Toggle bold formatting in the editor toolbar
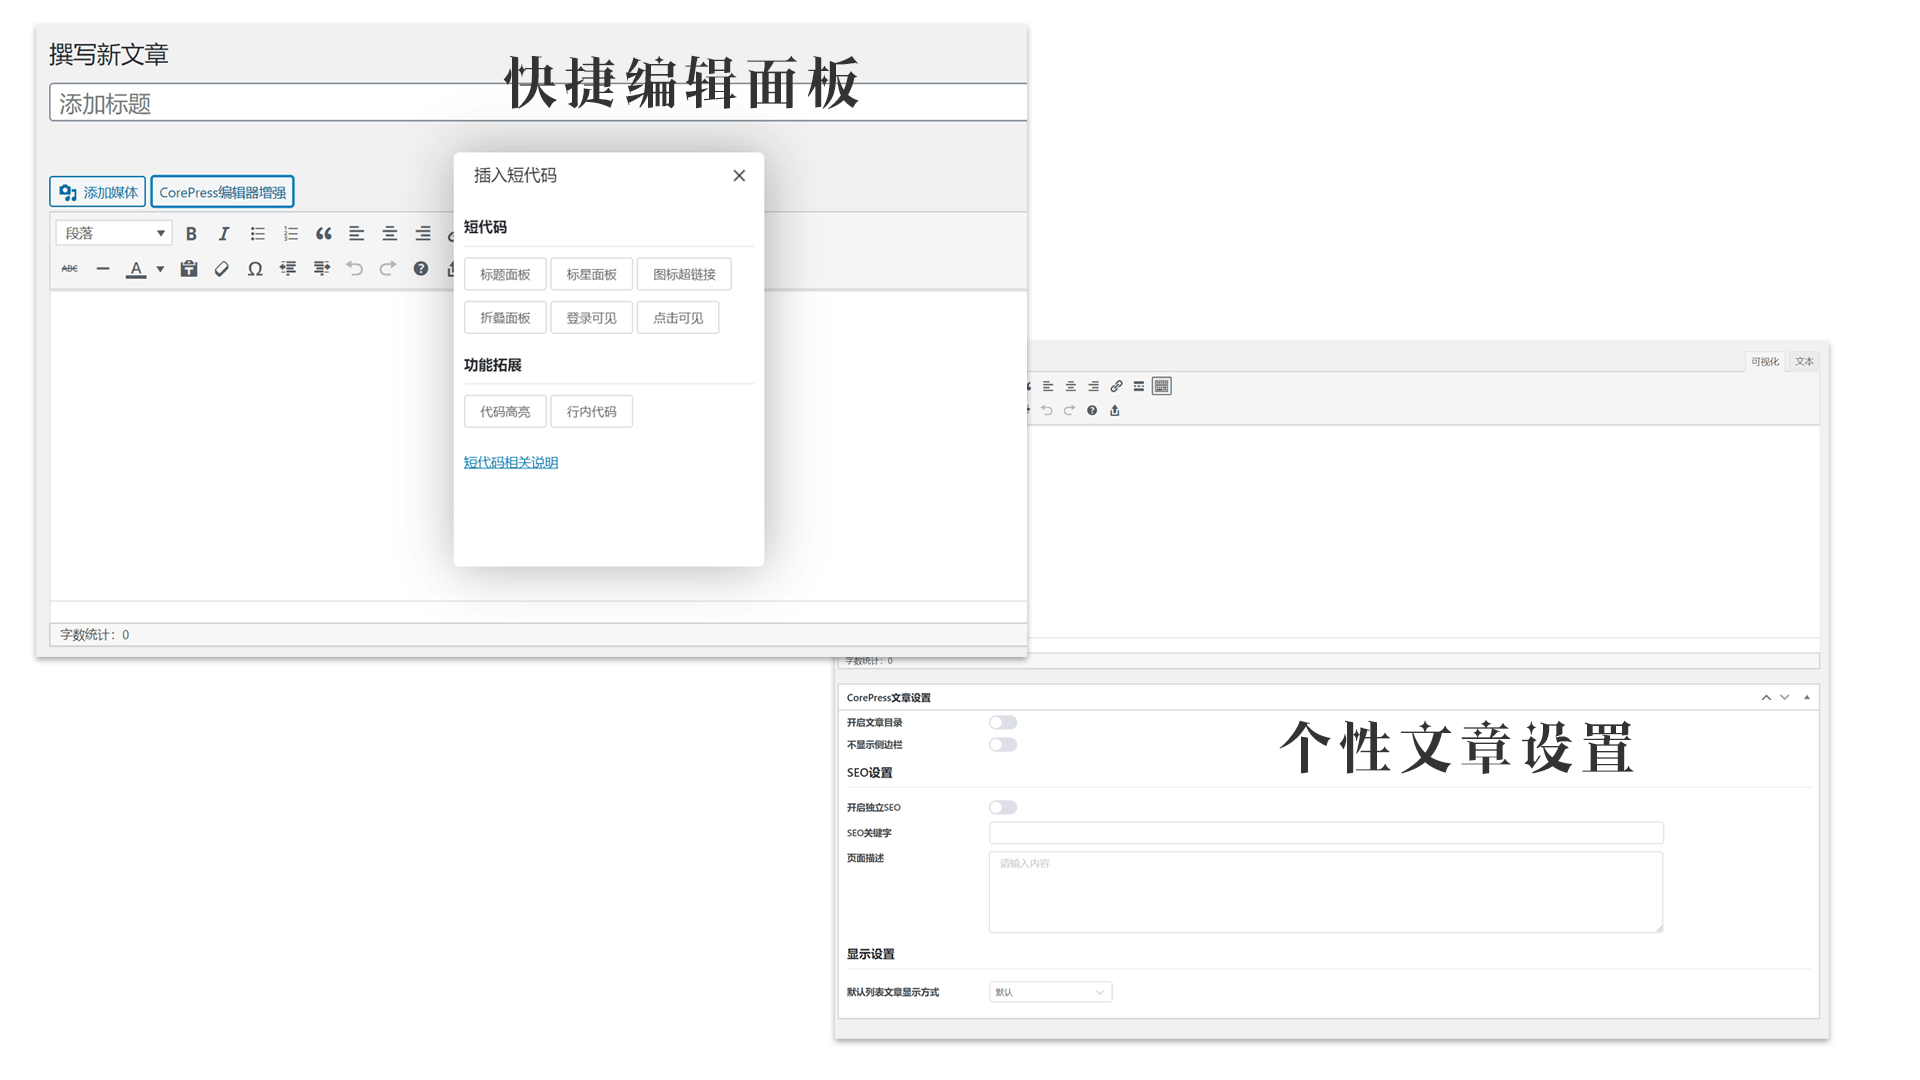The height and width of the screenshot is (1080, 1920). 191,233
